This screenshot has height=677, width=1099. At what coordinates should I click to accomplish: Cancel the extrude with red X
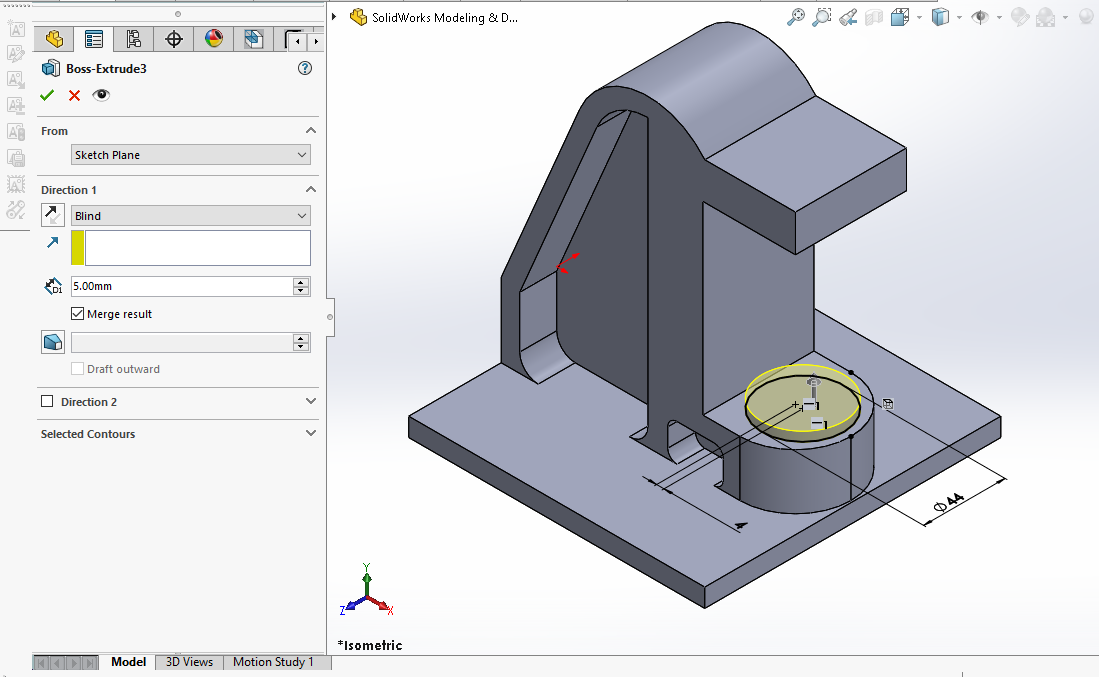pos(74,95)
